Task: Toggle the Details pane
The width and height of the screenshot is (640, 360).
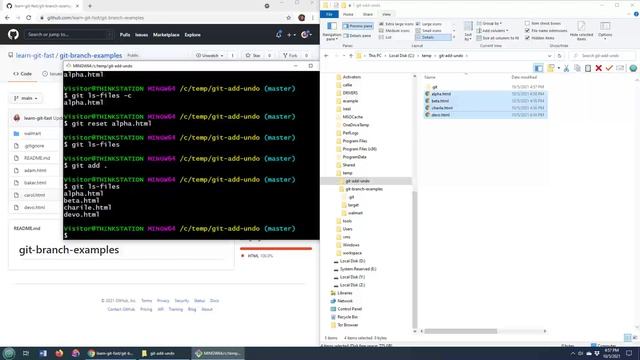Action: [357, 36]
